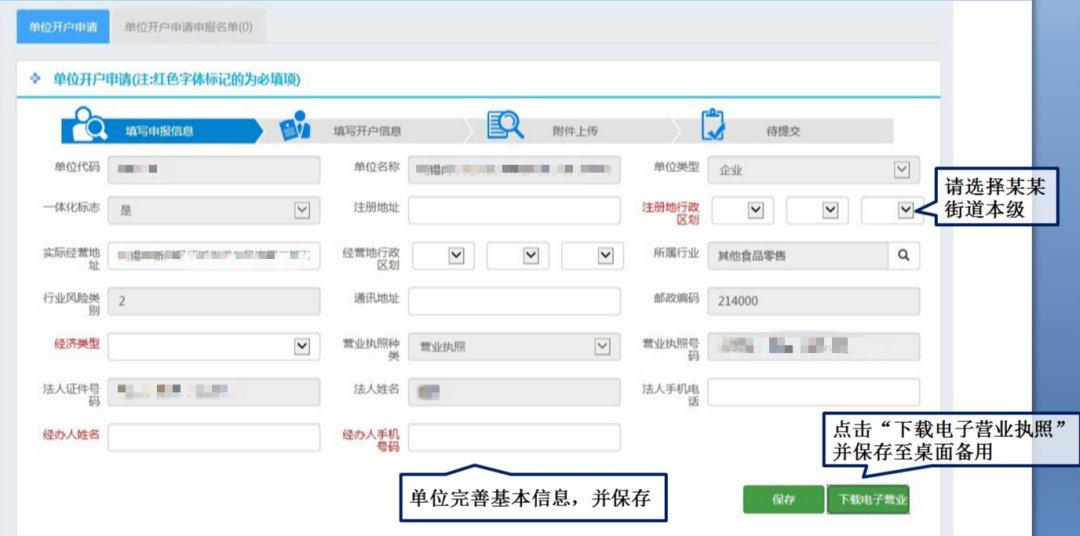Viewport: 1080px width, 536px height.
Task: Select the 填写申报信息 wizard step
Action: click(163, 131)
